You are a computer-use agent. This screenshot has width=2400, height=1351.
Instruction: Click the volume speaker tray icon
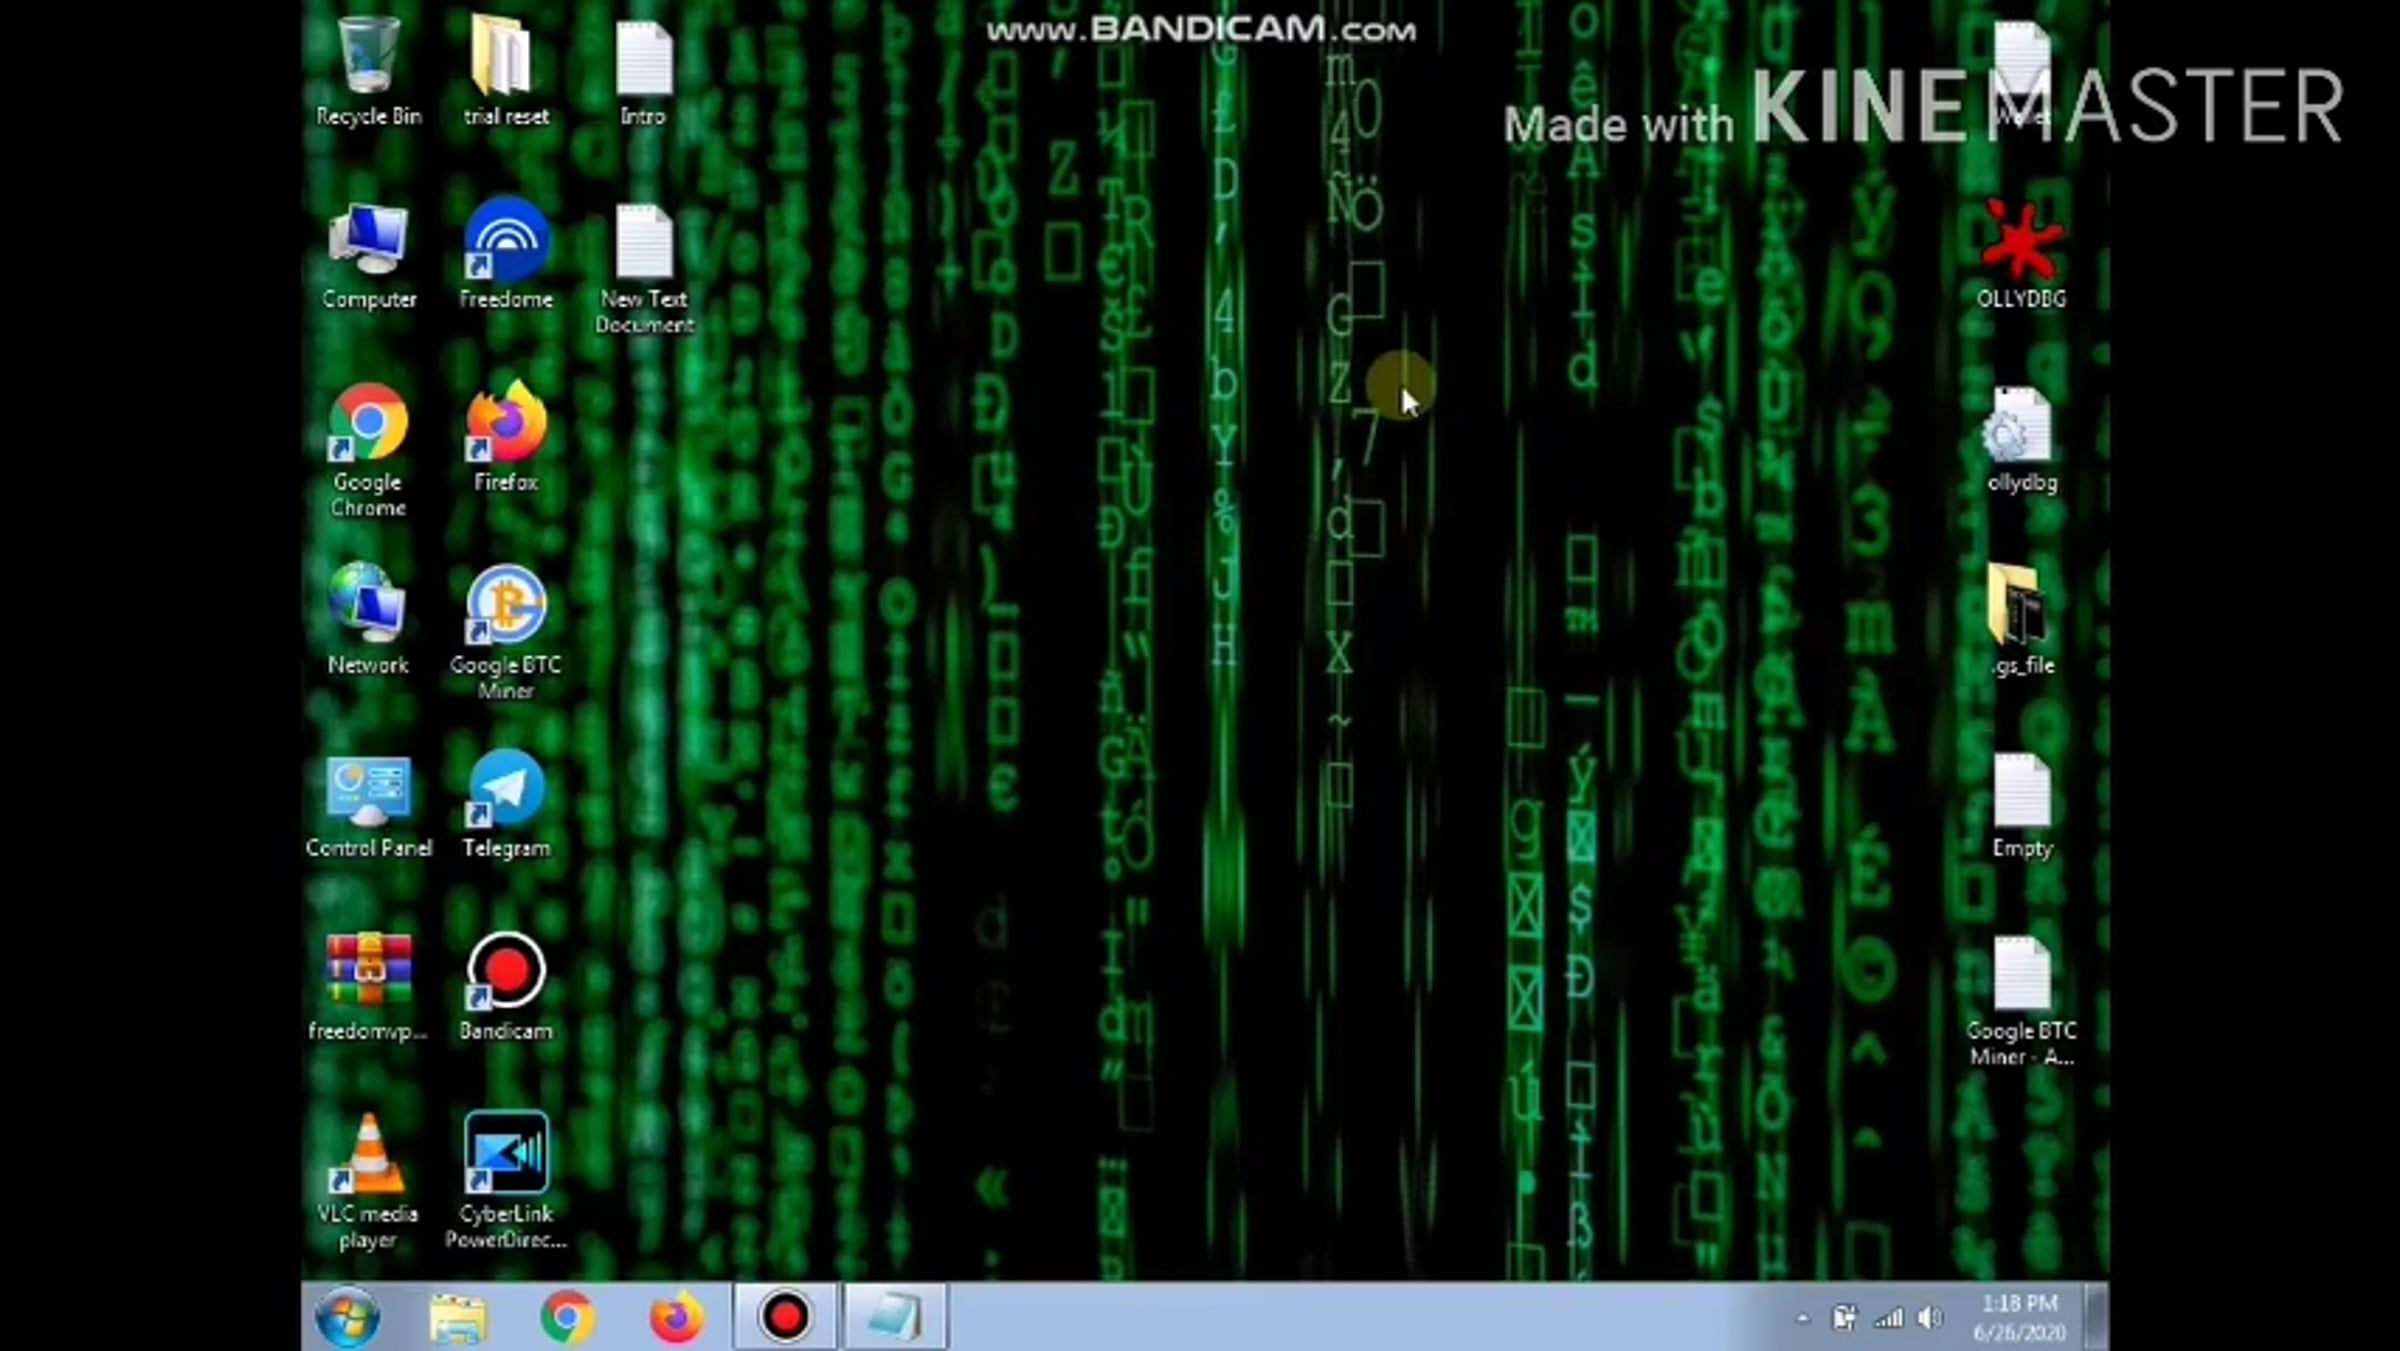[1930, 1319]
